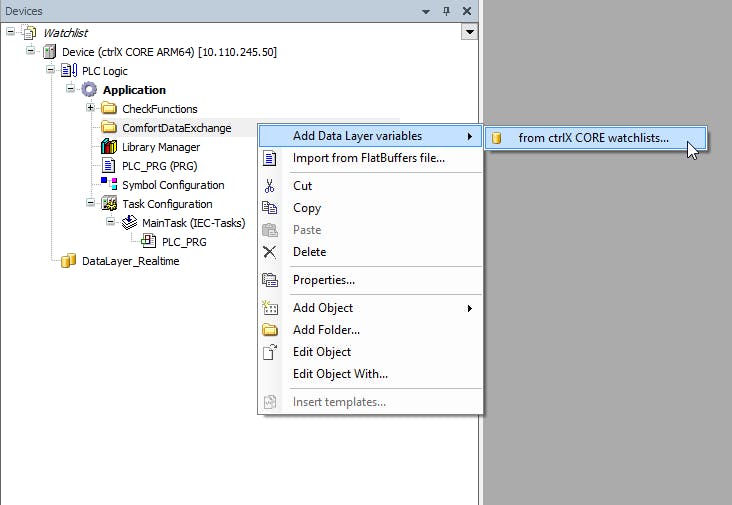This screenshot has width=732, height=505.
Task: Select PLC_PRG under MainTask
Action: coord(184,242)
